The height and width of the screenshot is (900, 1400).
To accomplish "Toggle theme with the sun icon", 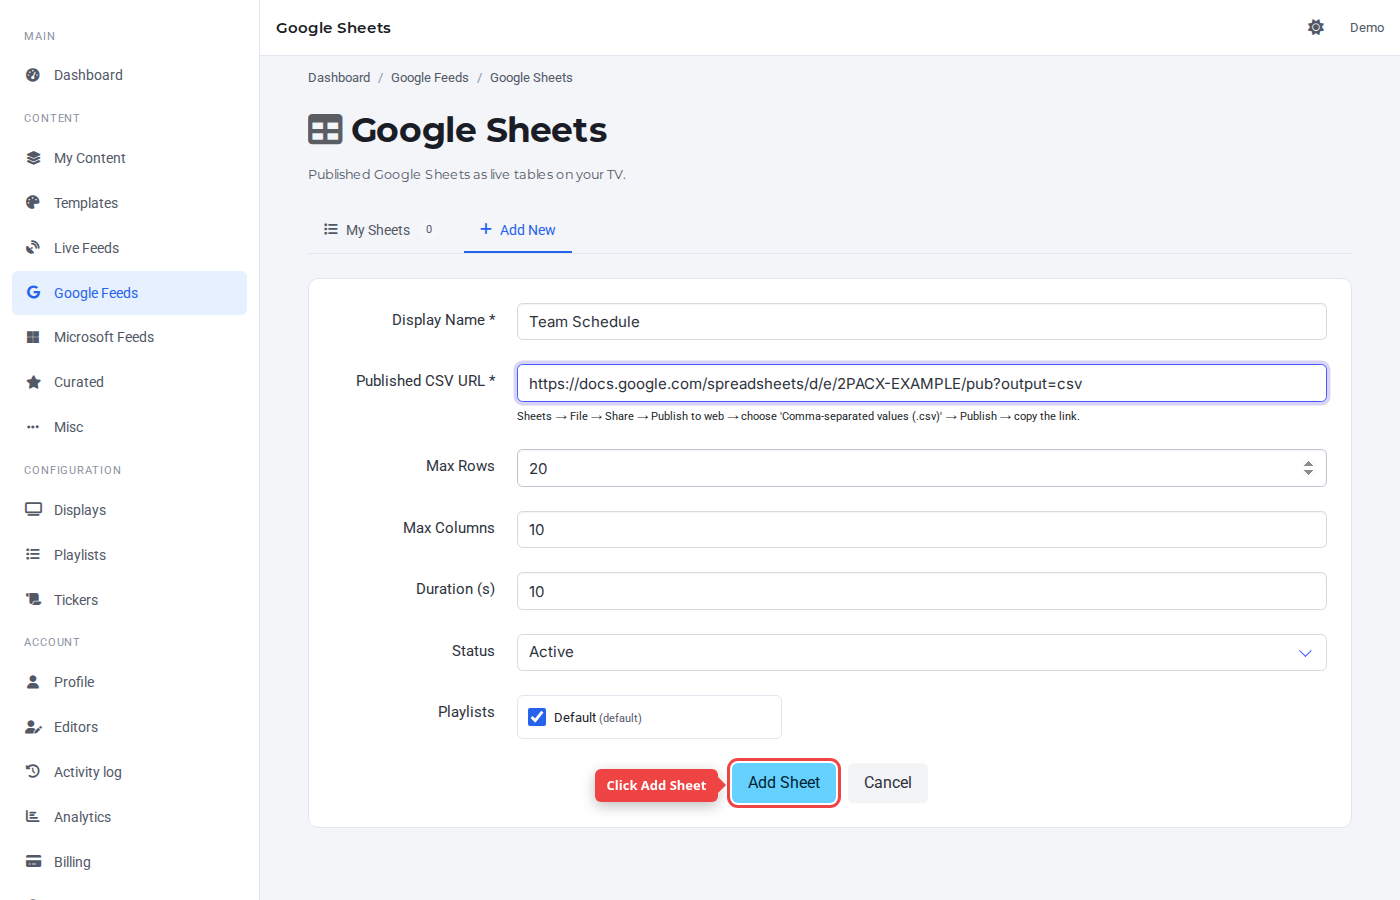I will tap(1316, 27).
